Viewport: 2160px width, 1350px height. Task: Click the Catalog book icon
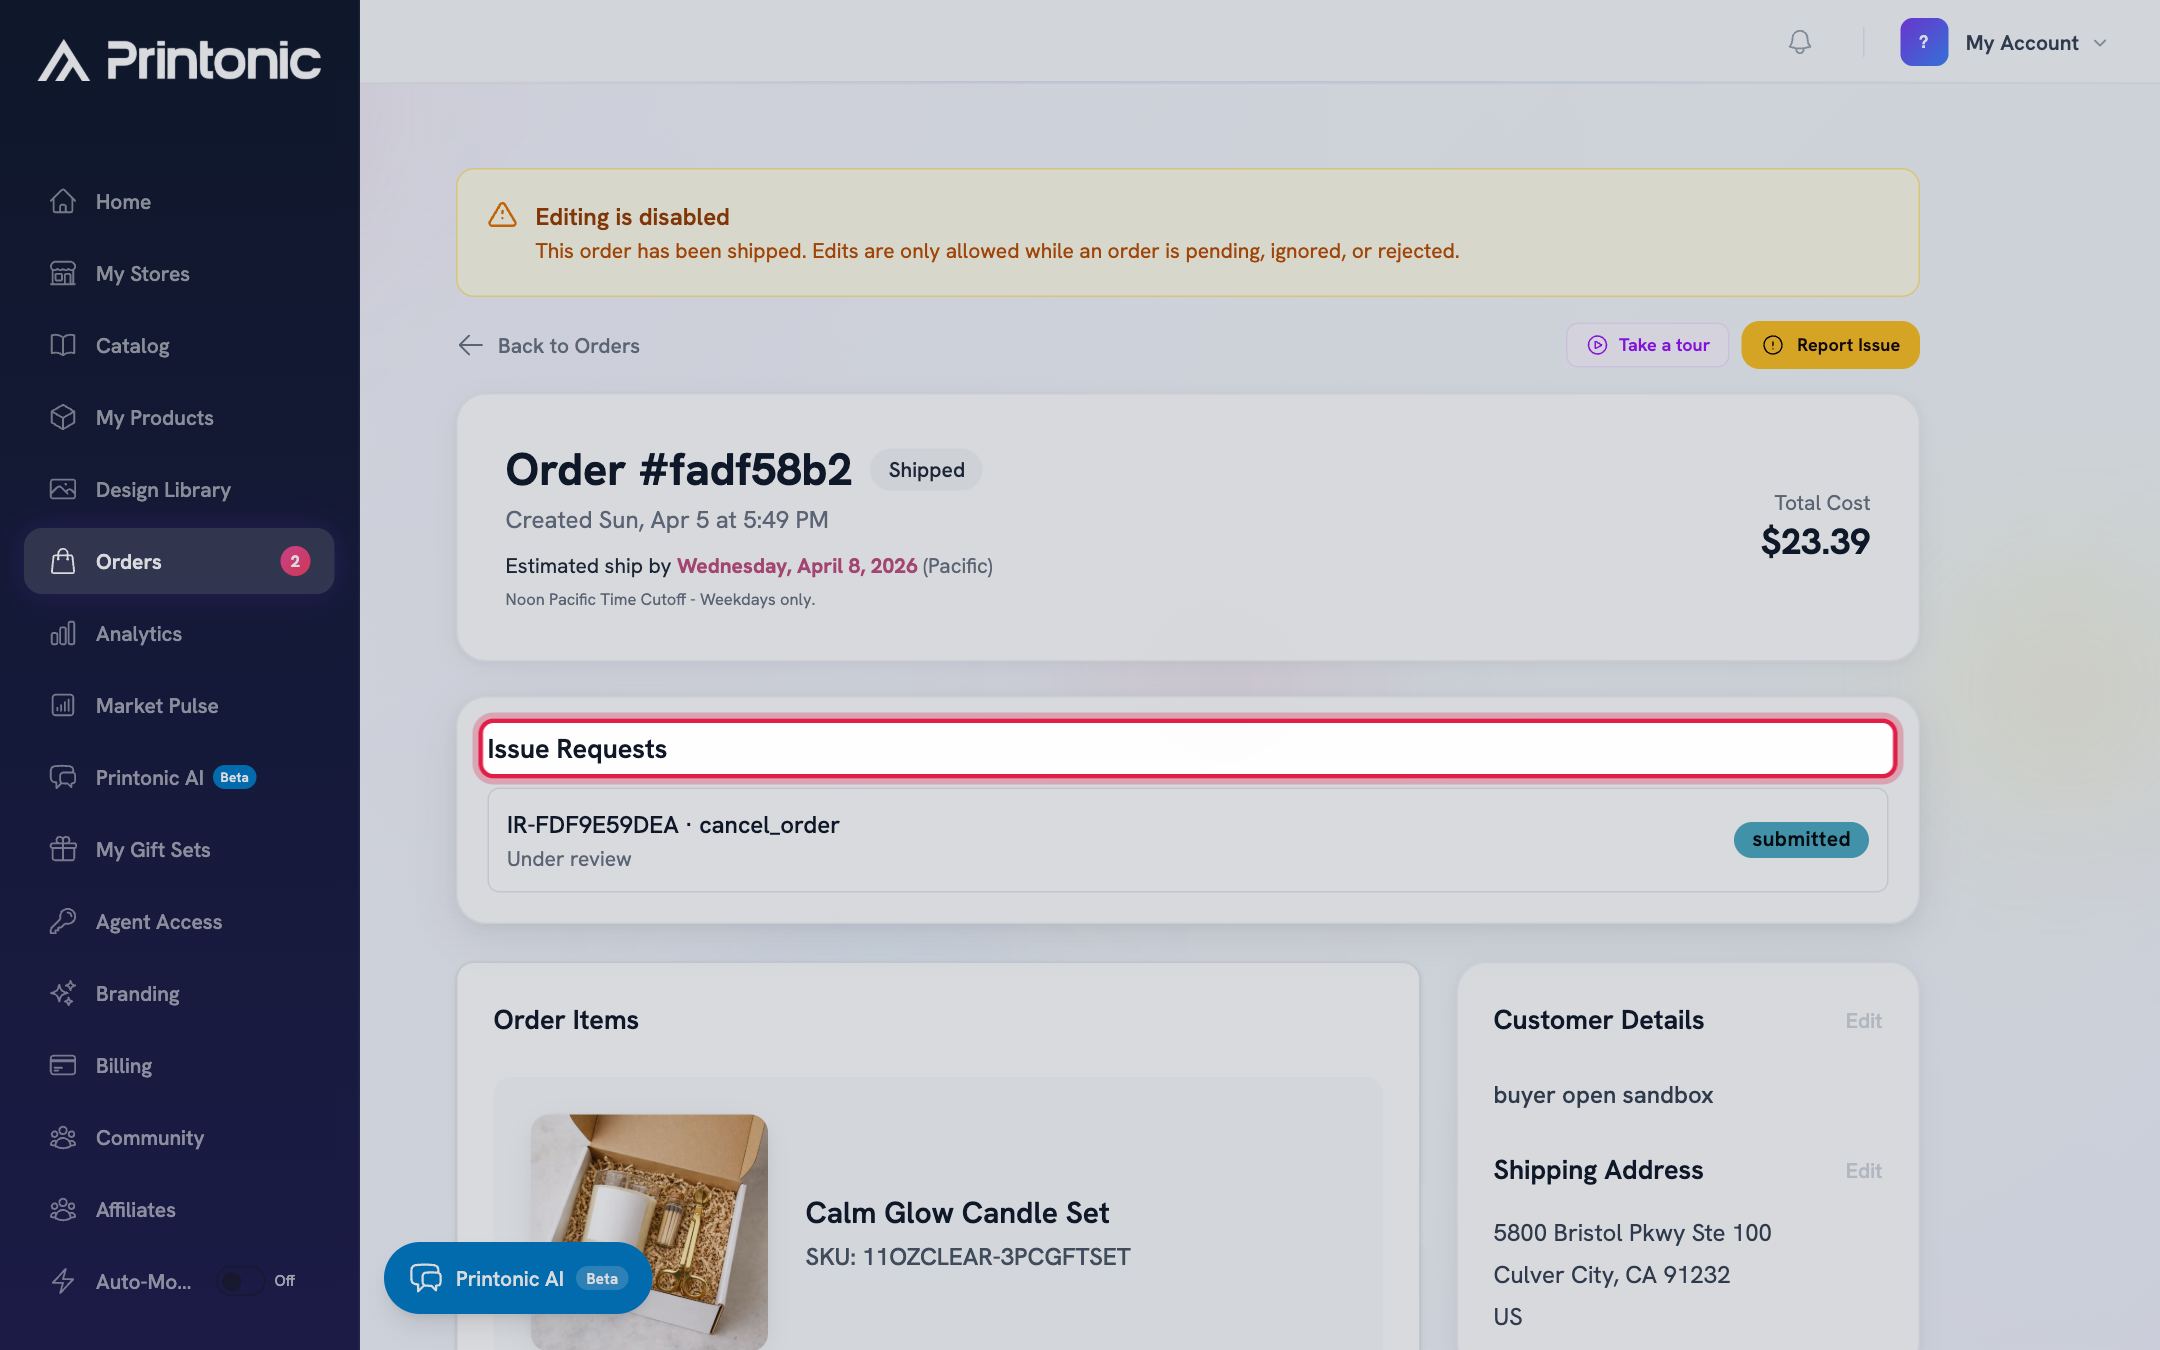coord(63,345)
